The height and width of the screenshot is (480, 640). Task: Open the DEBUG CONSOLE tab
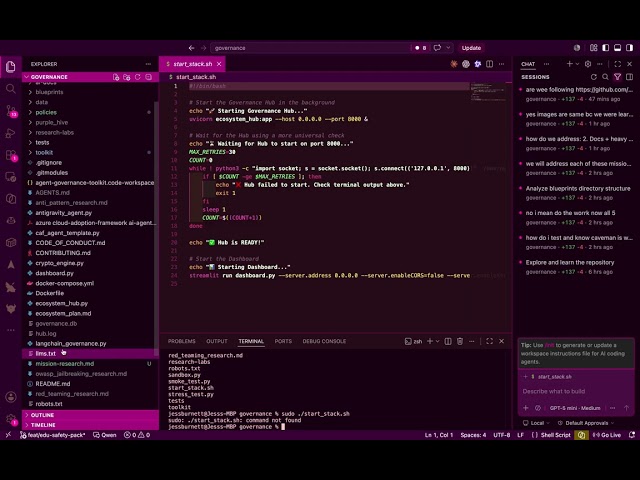(x=324, y=341)
